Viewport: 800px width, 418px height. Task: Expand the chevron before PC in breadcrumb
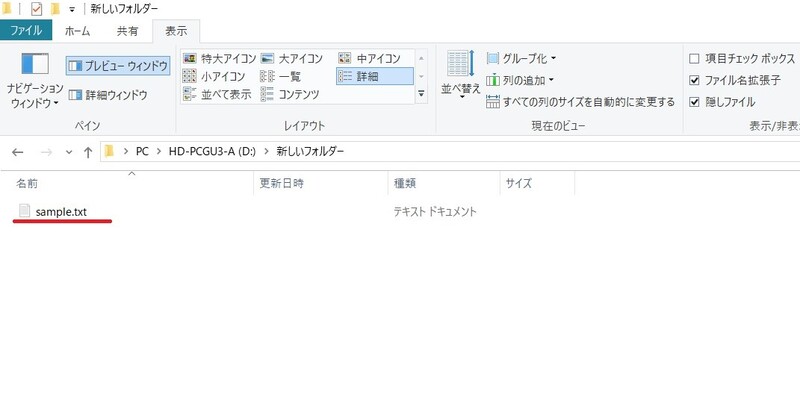(126, 152)
